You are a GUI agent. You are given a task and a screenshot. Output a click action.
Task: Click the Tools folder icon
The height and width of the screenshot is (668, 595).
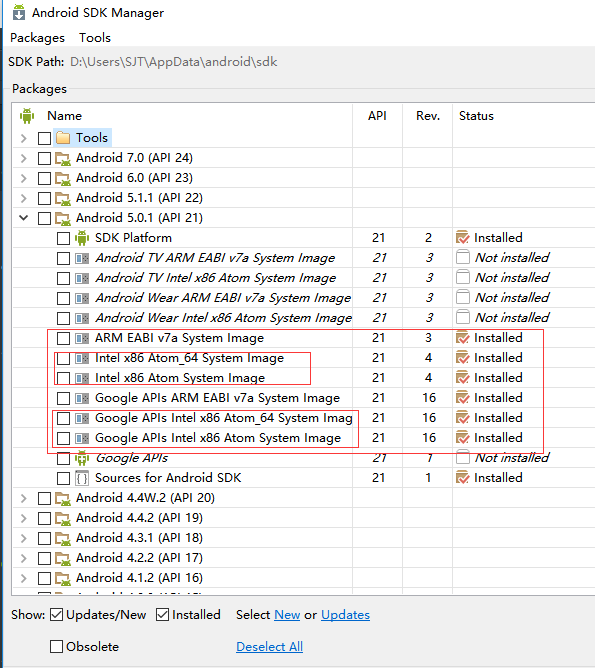tap(63, 138)
